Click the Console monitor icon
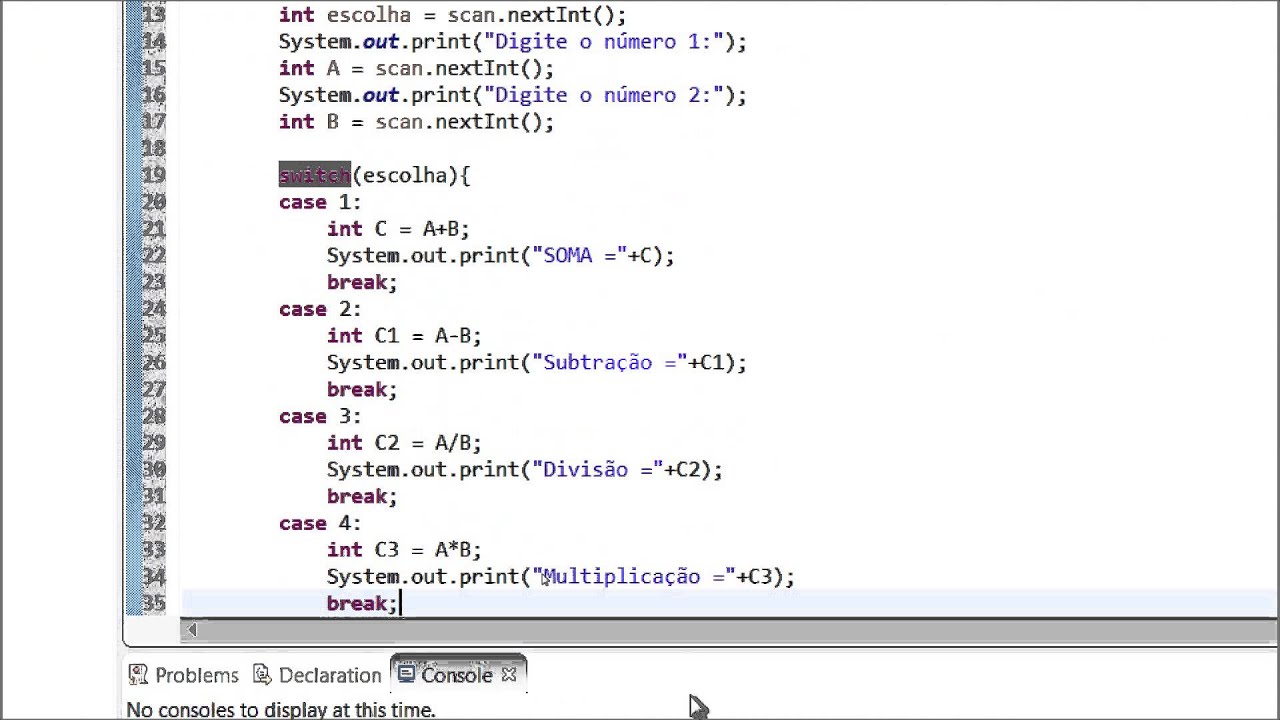Viewport: 1280px width, 720px height. point(406,675)
